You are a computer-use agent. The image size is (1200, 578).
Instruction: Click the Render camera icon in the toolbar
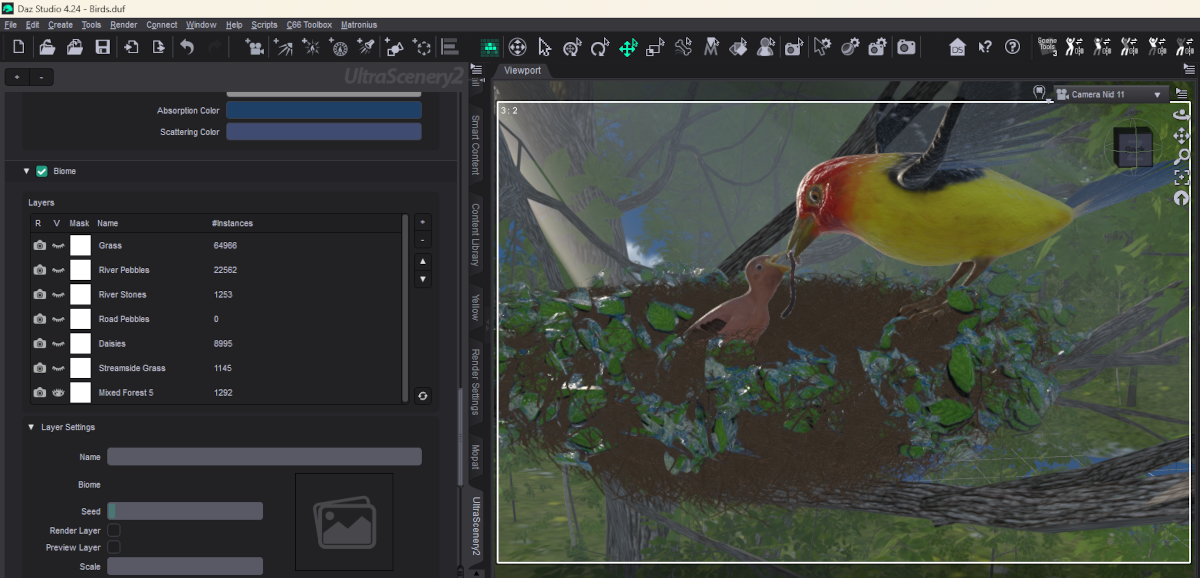click(x=906, y=47)
